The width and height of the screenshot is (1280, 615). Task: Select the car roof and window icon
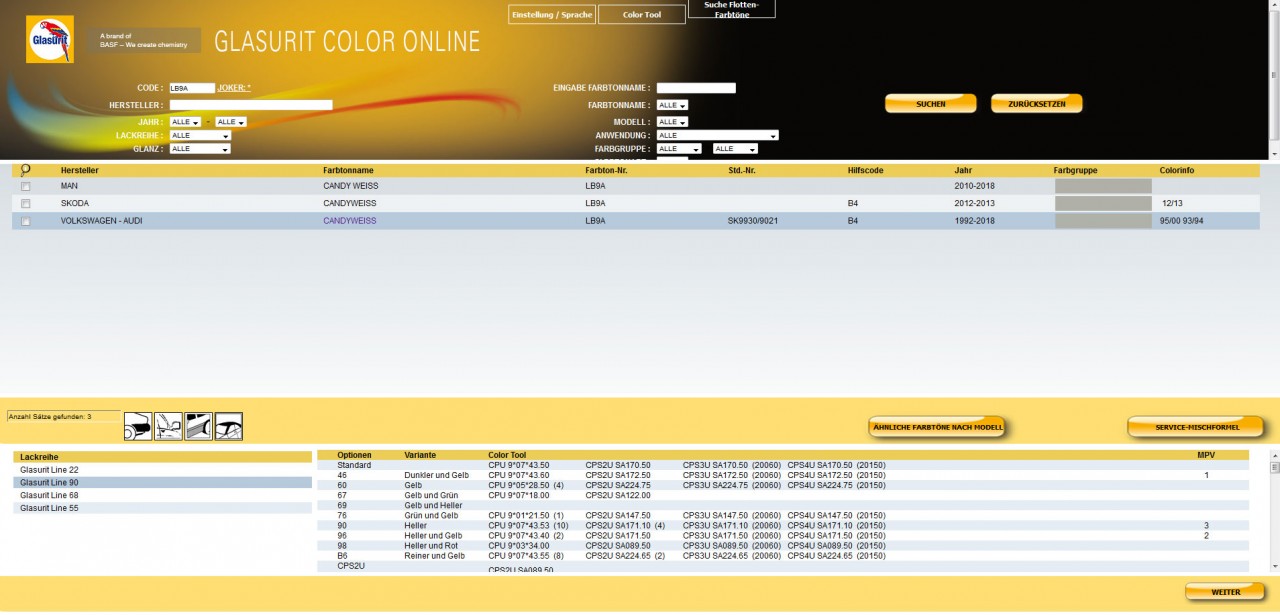(229, 426)
